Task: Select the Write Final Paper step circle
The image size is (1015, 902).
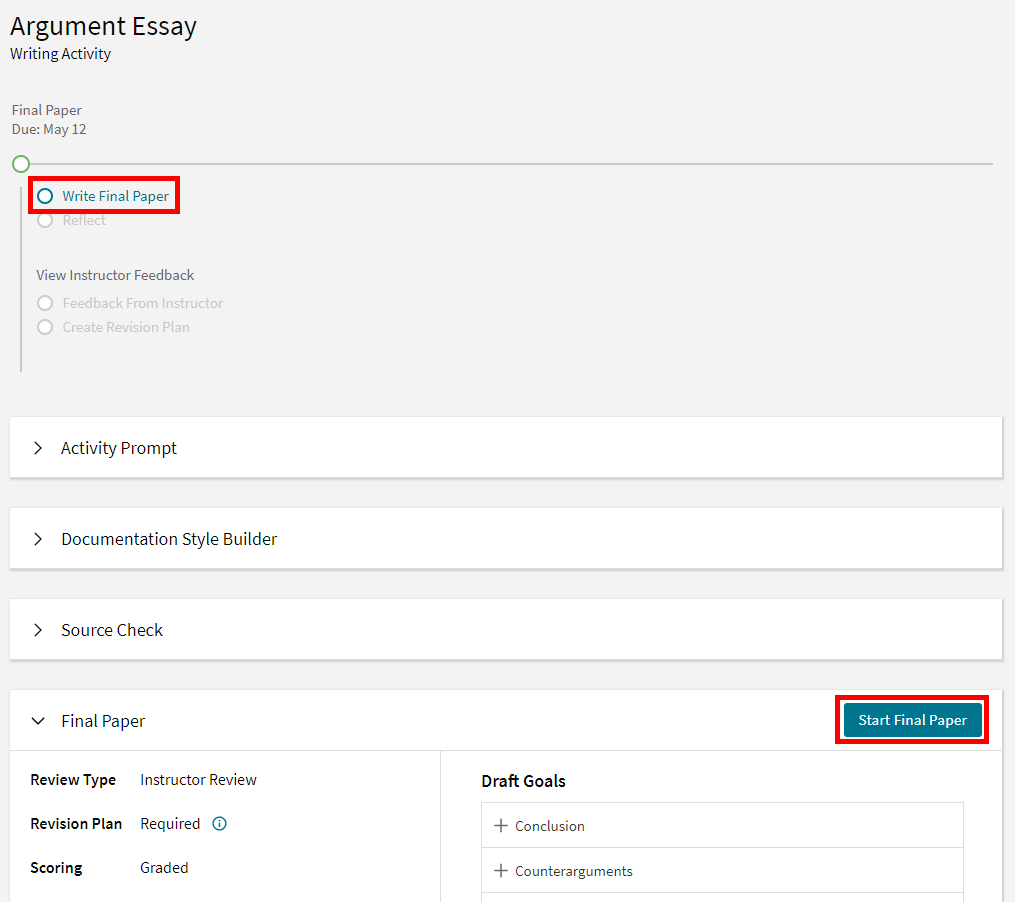Action: coord(45,196)
